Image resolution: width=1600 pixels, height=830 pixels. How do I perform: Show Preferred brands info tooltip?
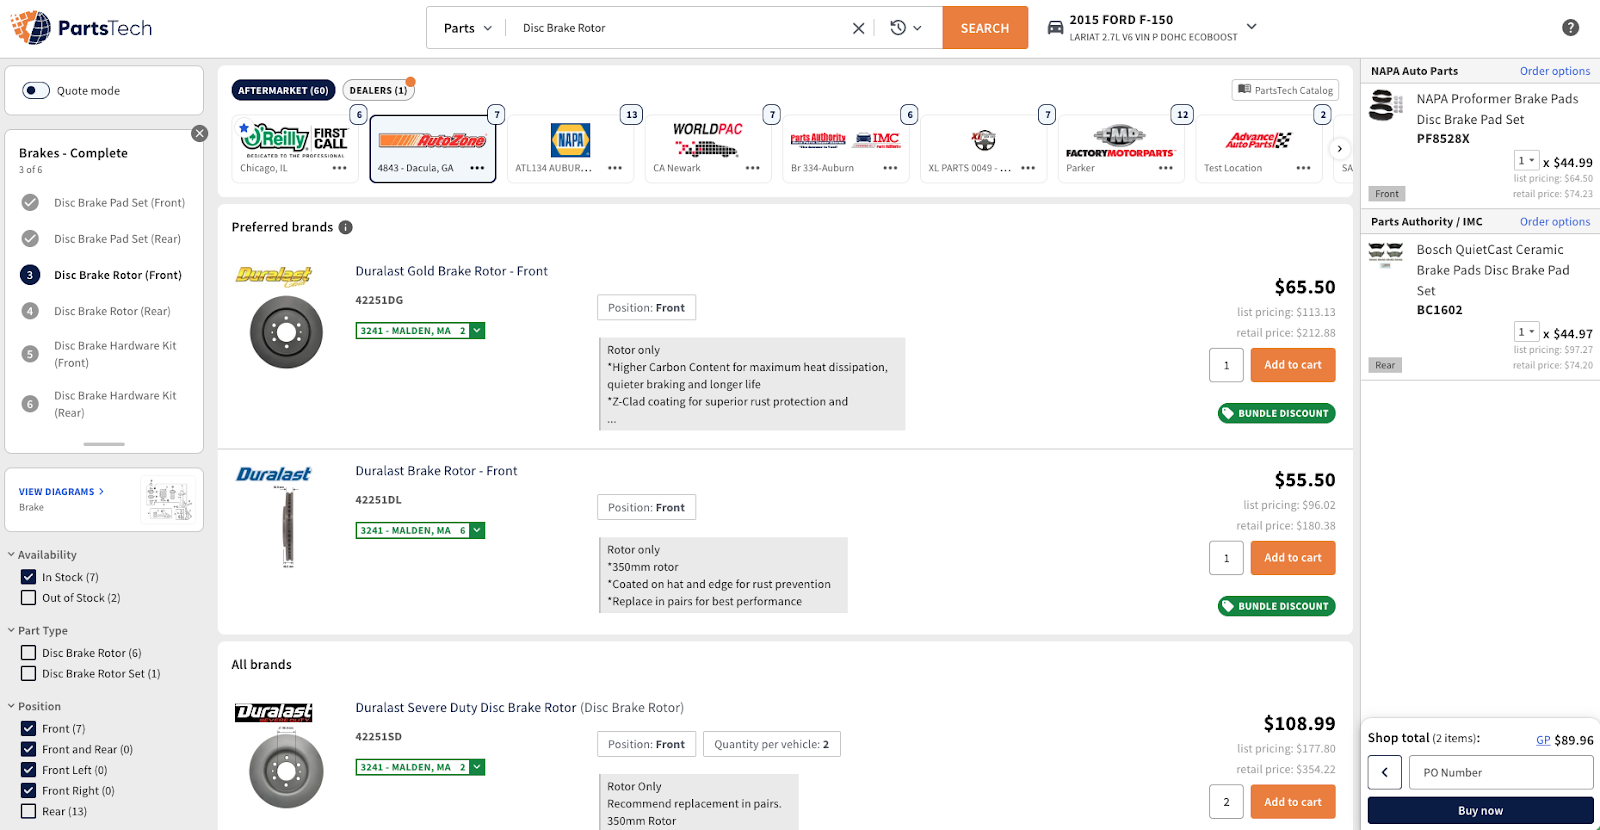pyautogui.click(x=346, y=227)
